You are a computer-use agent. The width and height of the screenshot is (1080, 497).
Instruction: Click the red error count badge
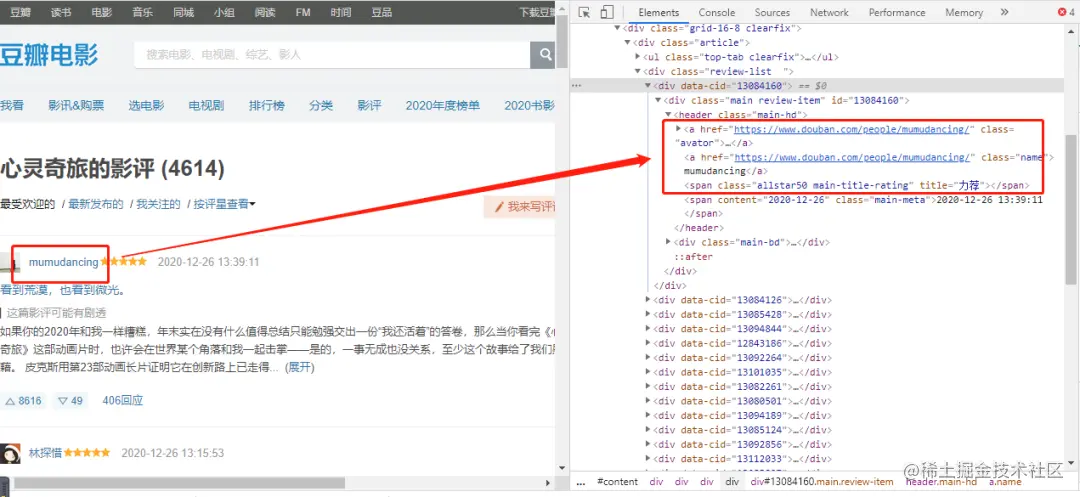pos(1068,12)
